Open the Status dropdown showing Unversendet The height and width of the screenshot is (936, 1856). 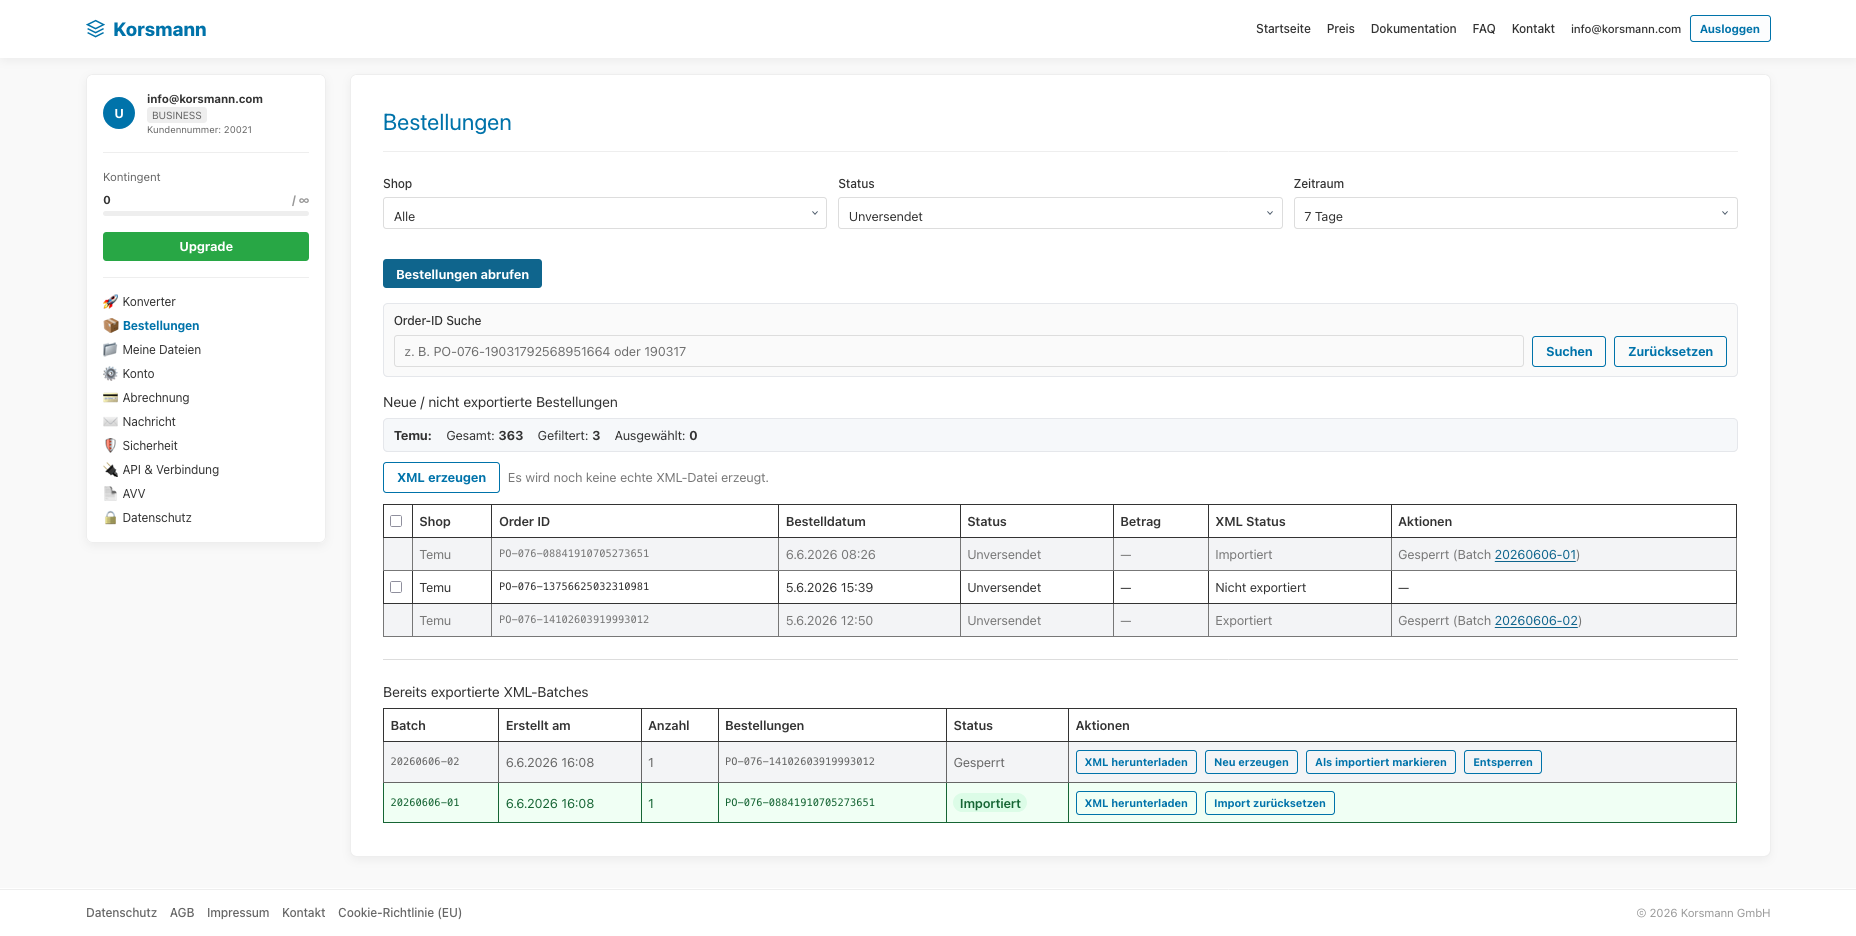point(1060,213)
